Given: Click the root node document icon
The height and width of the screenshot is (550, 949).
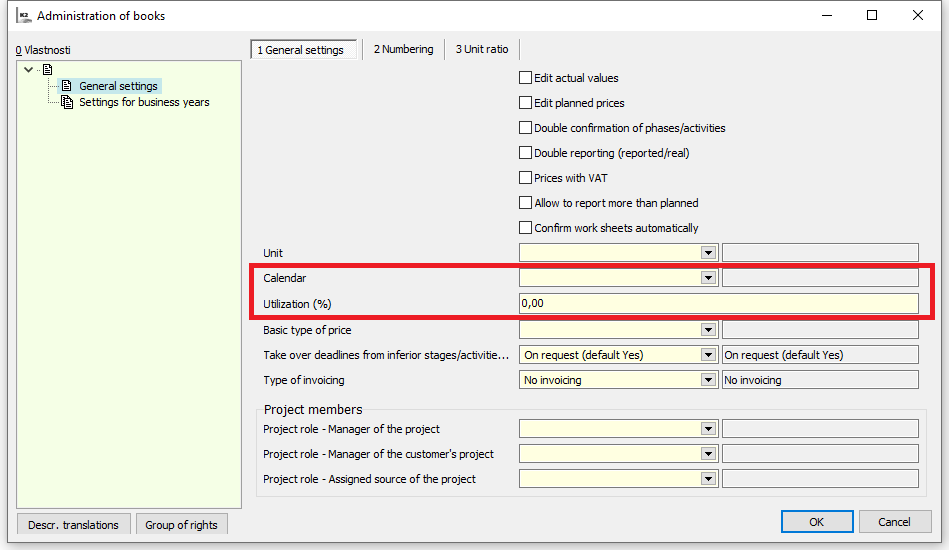Looking at the screenshot, I should coord(47,69).
